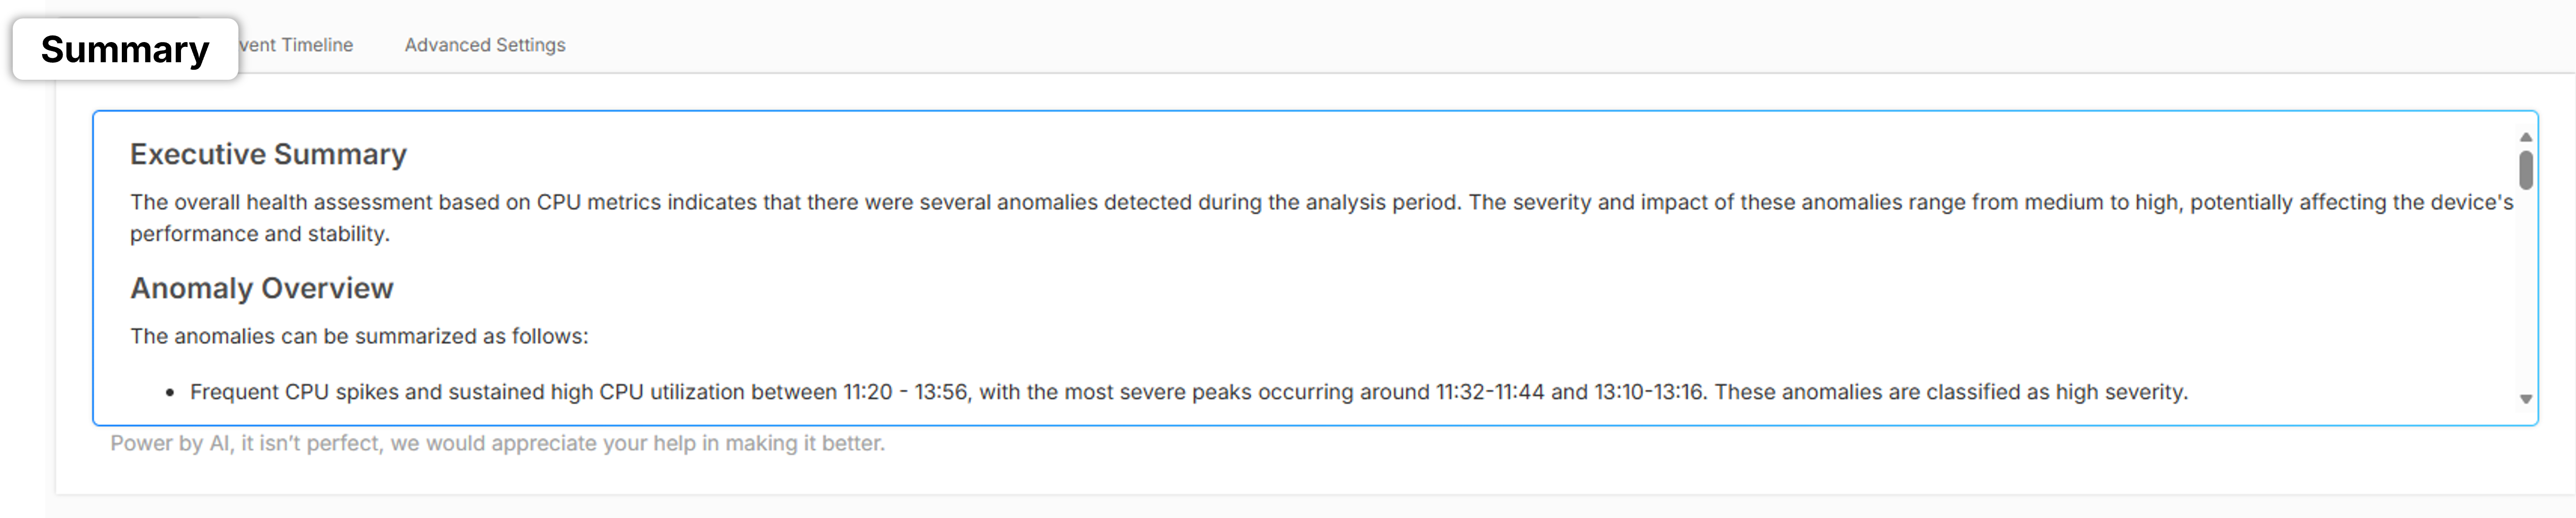2576x518 pixels.
Task: Click the Anomaly Overview heading
Action: [262, 288]
